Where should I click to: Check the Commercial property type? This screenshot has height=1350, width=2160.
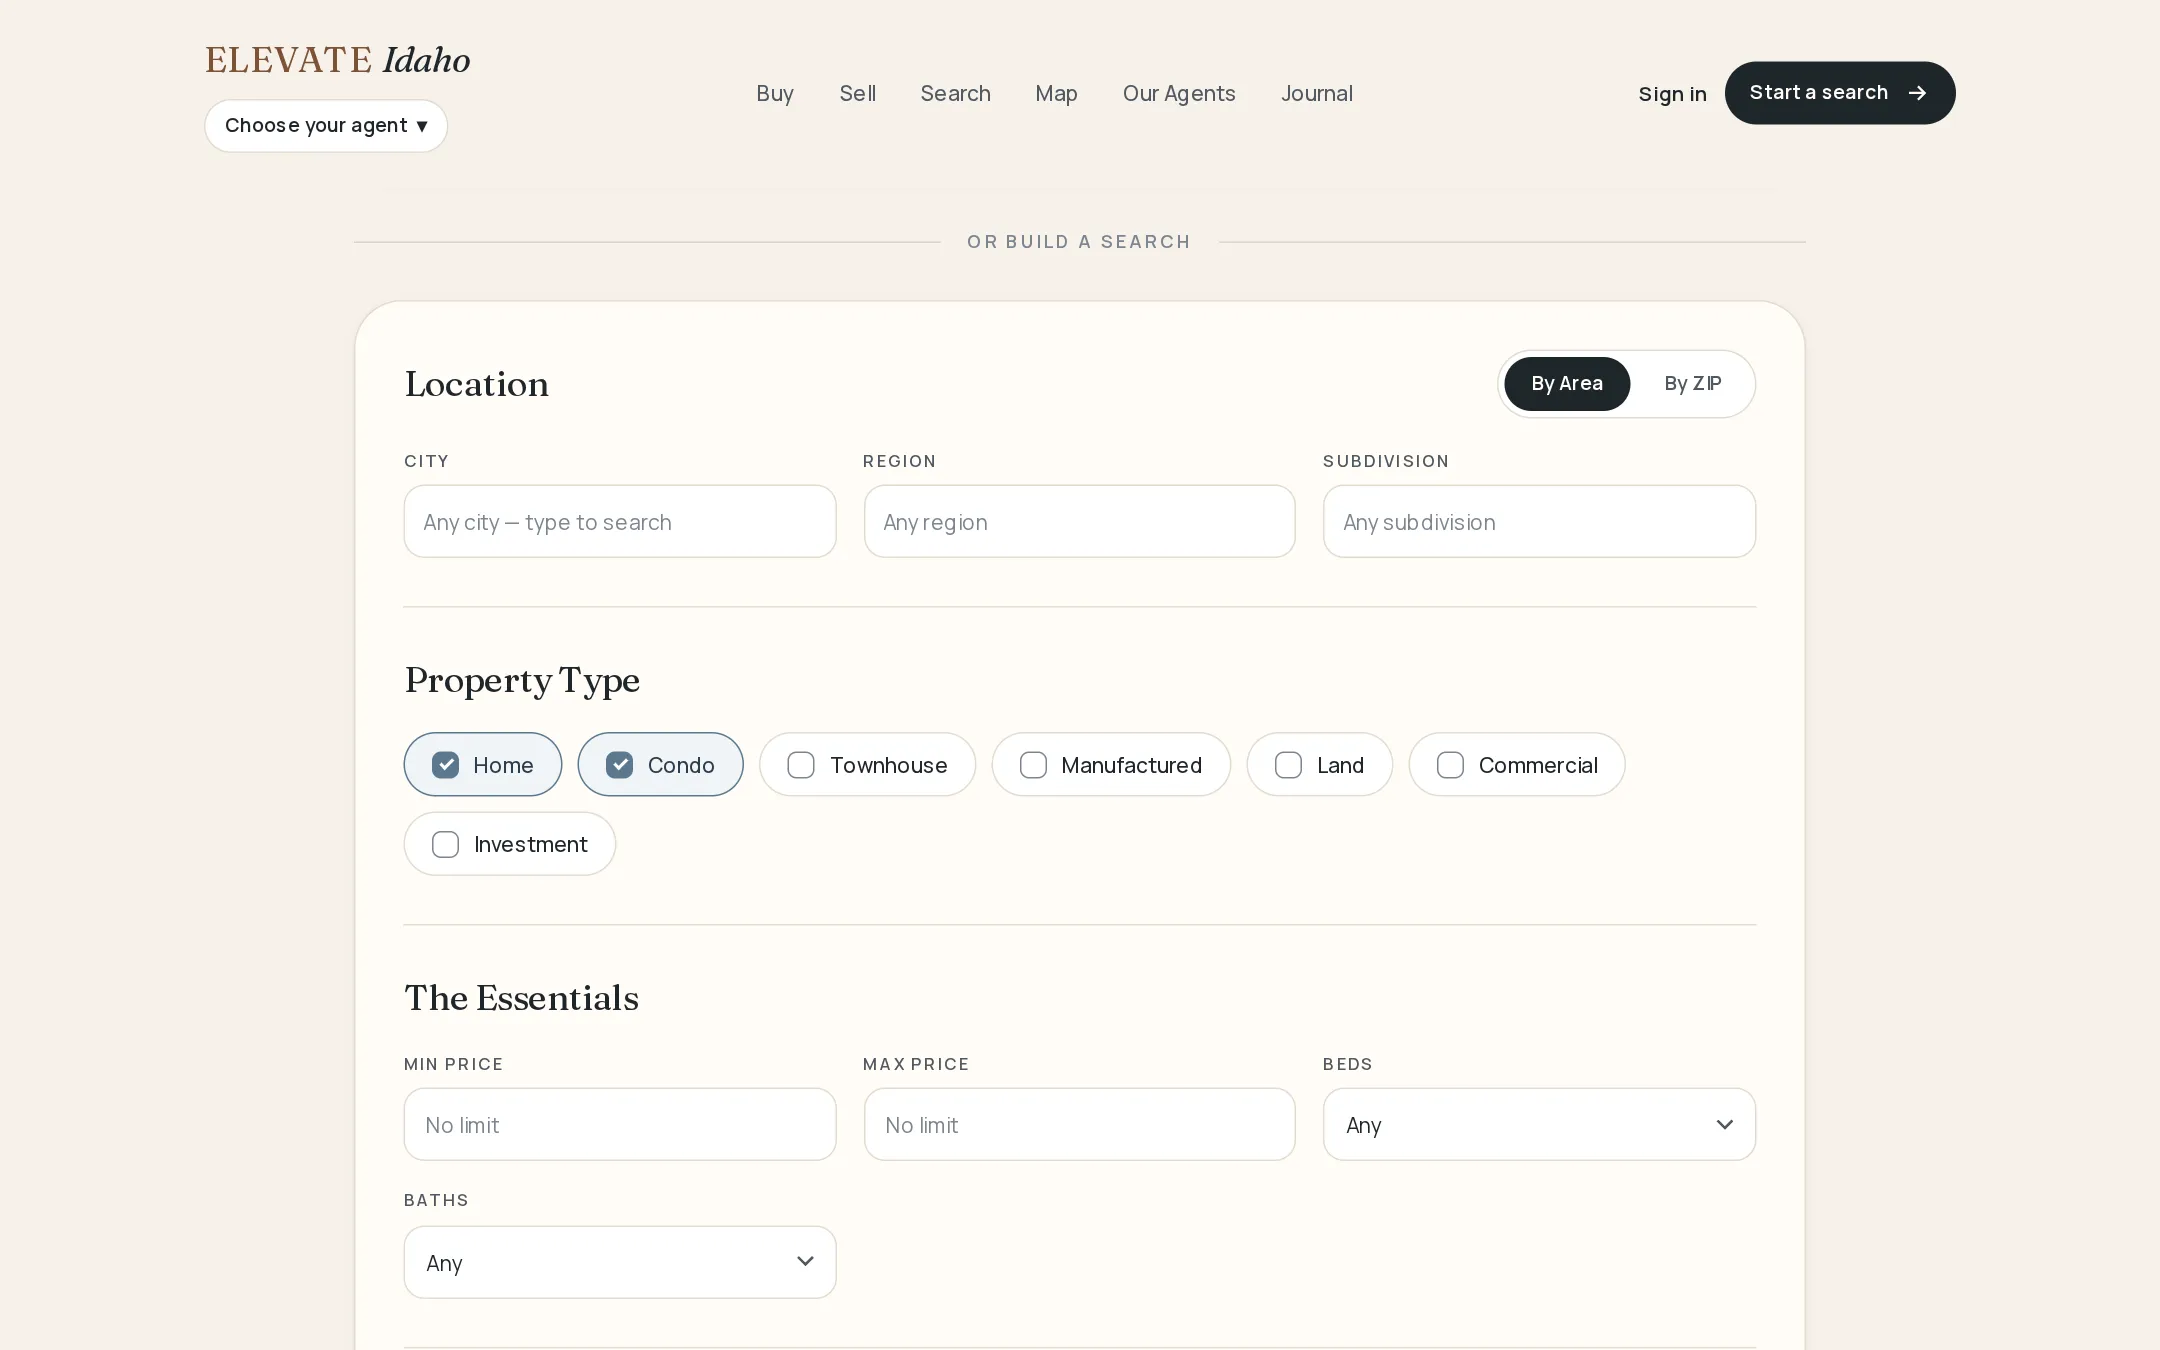[1517, 765]
